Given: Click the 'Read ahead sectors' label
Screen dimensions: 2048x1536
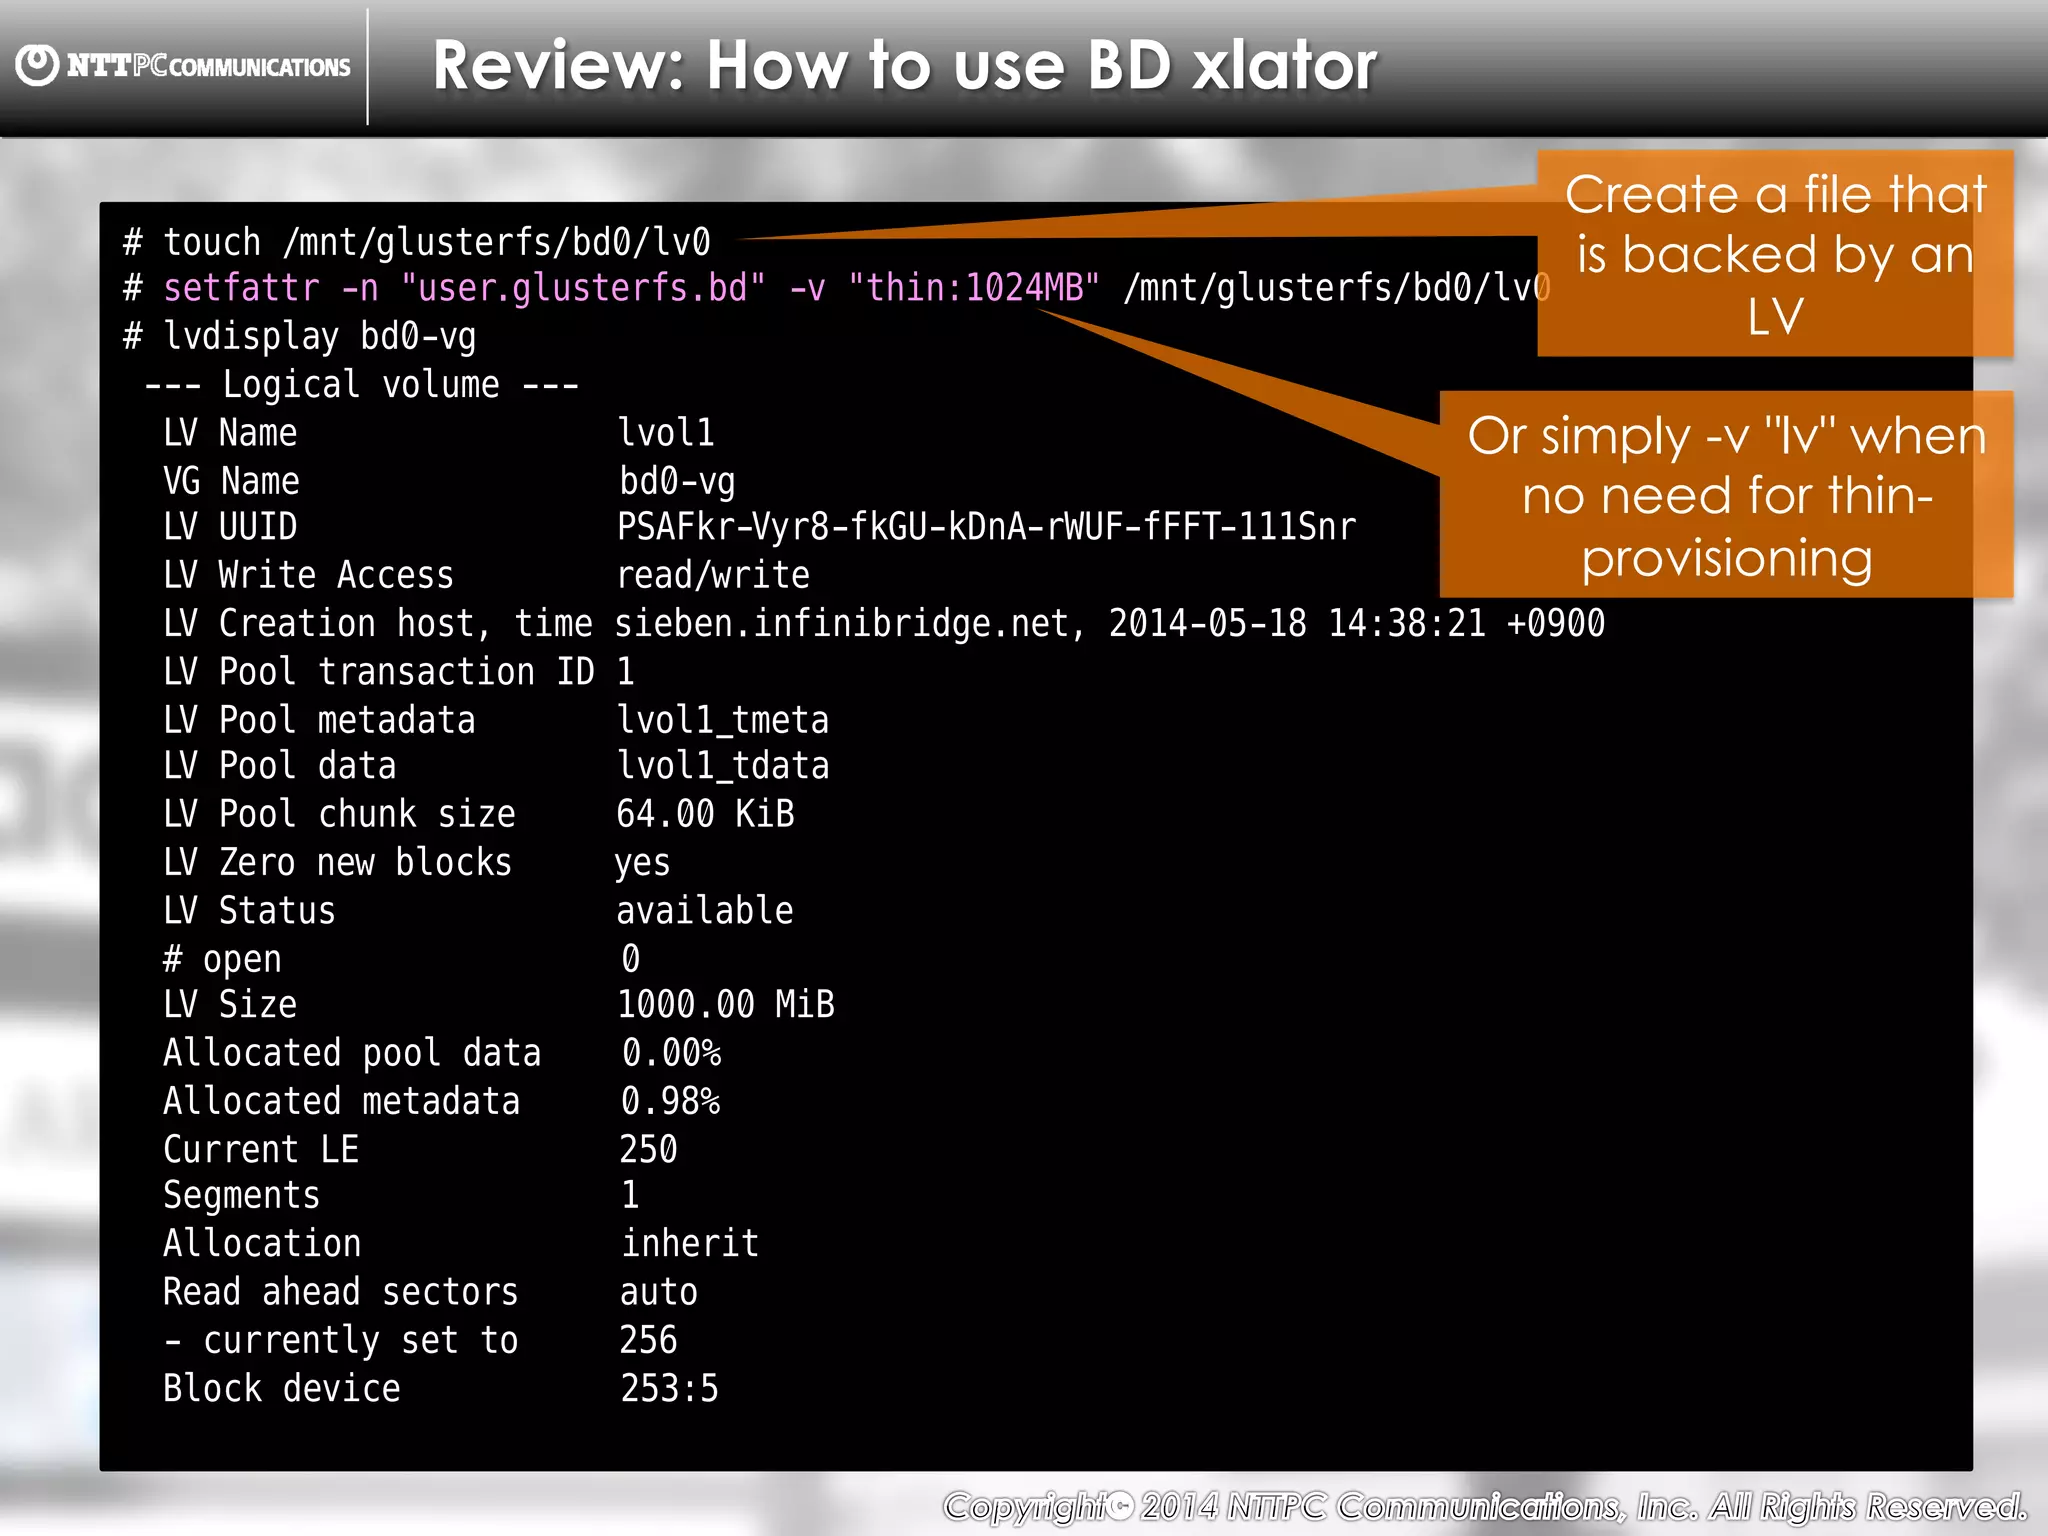Looking at the screenshot, I should (x=340, y=1292).
